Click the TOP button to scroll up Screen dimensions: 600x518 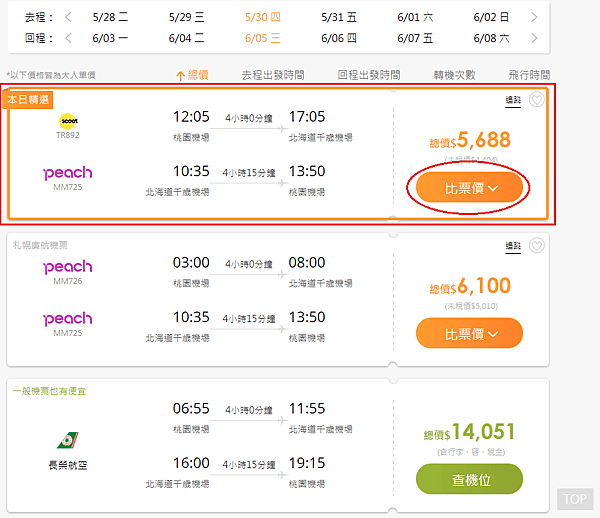tap(574, 499)
